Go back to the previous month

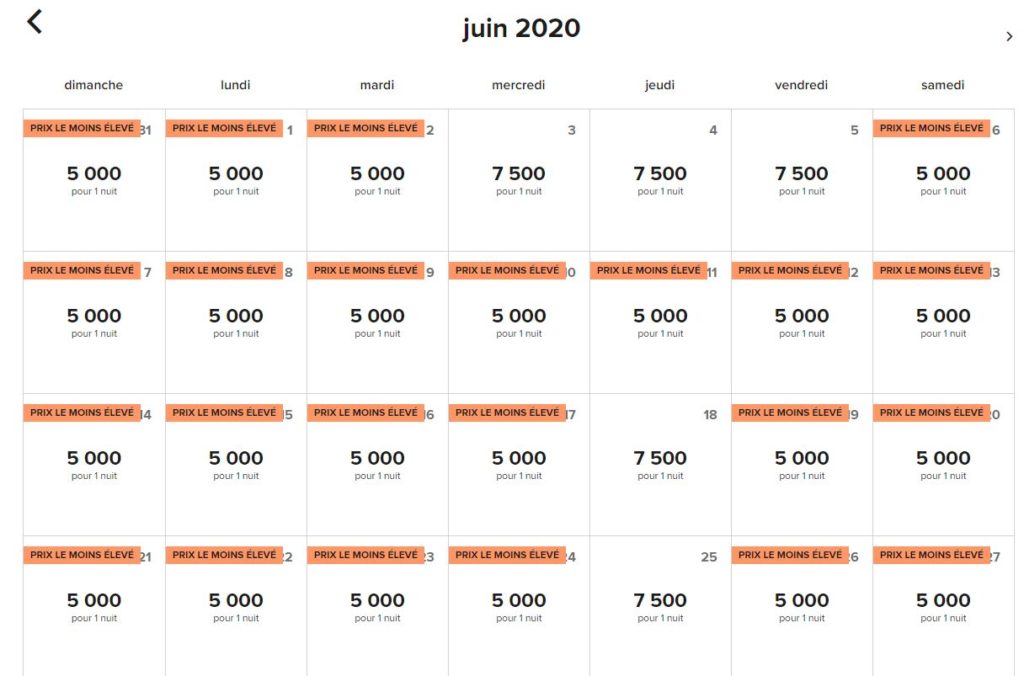tap(35, 22)
